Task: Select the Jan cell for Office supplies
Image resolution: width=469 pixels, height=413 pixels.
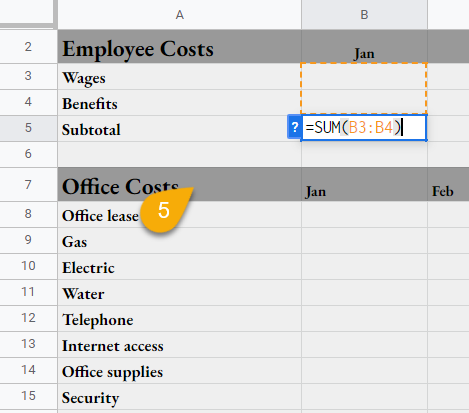Action: click(x=364, y=371)
